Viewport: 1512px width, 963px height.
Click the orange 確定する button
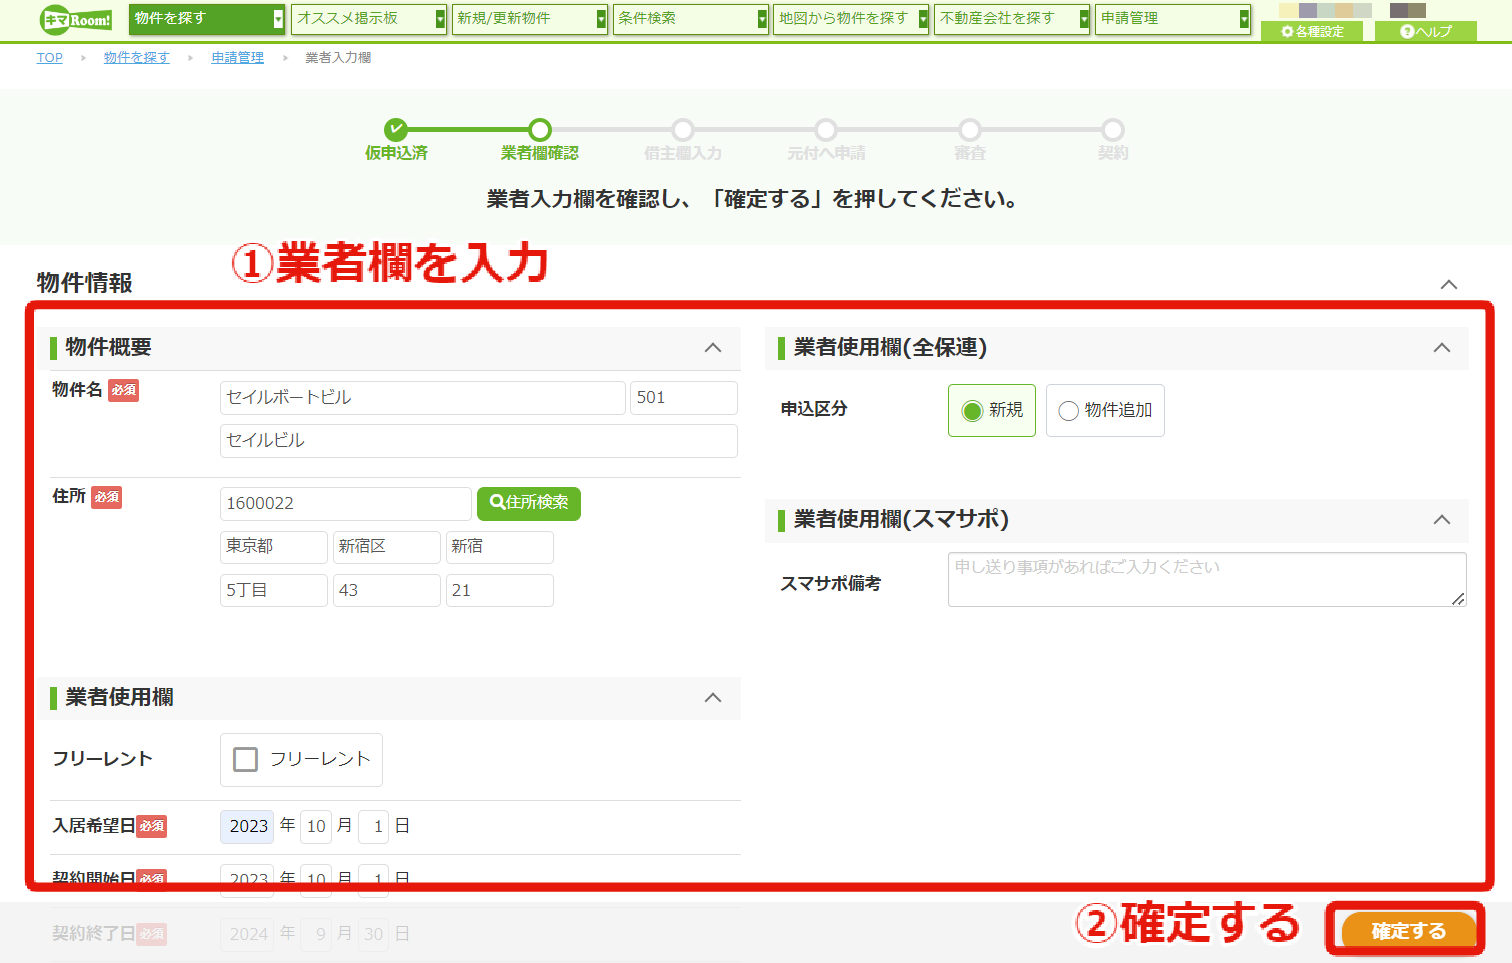(x=1409, y=931)
